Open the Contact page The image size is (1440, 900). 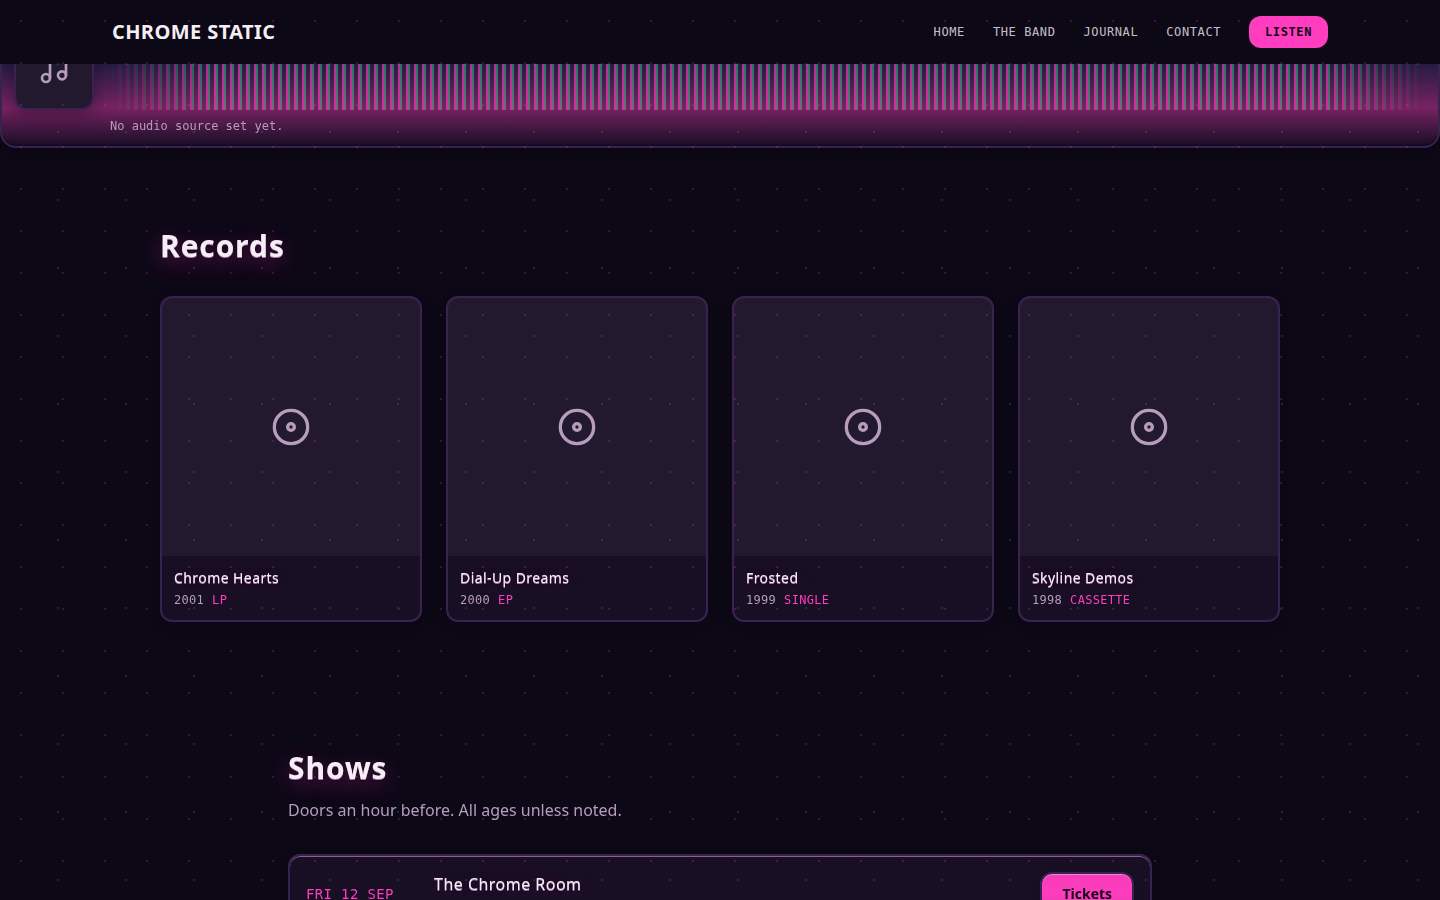1193,32
